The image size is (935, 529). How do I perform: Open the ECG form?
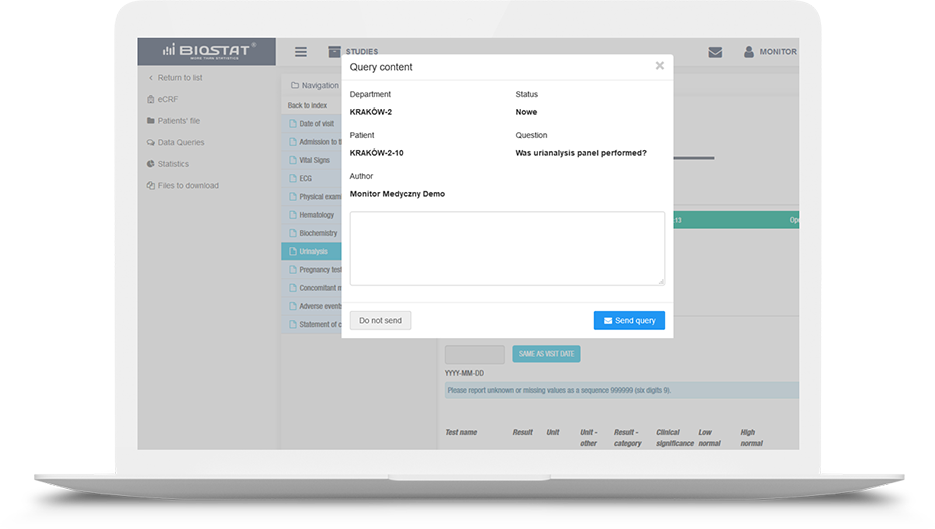(311, 178)
